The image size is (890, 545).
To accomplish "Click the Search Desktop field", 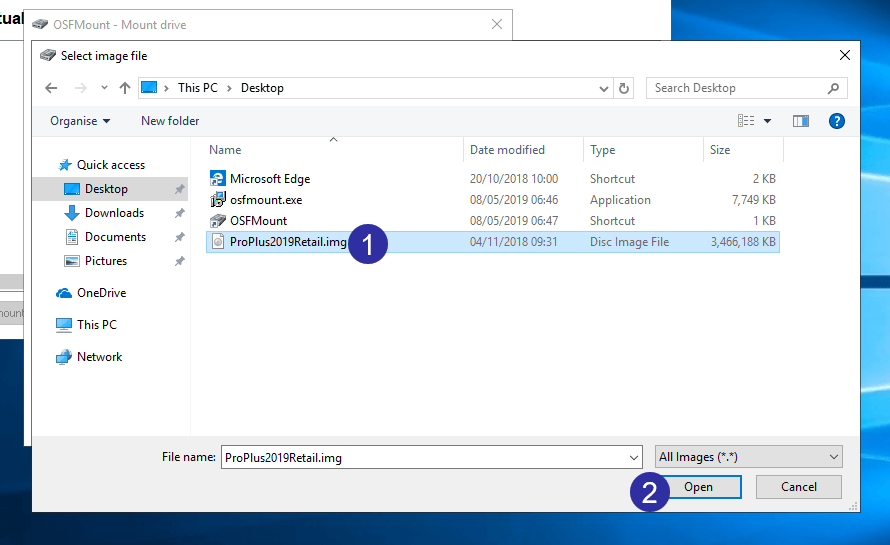I will click(746, 88).
